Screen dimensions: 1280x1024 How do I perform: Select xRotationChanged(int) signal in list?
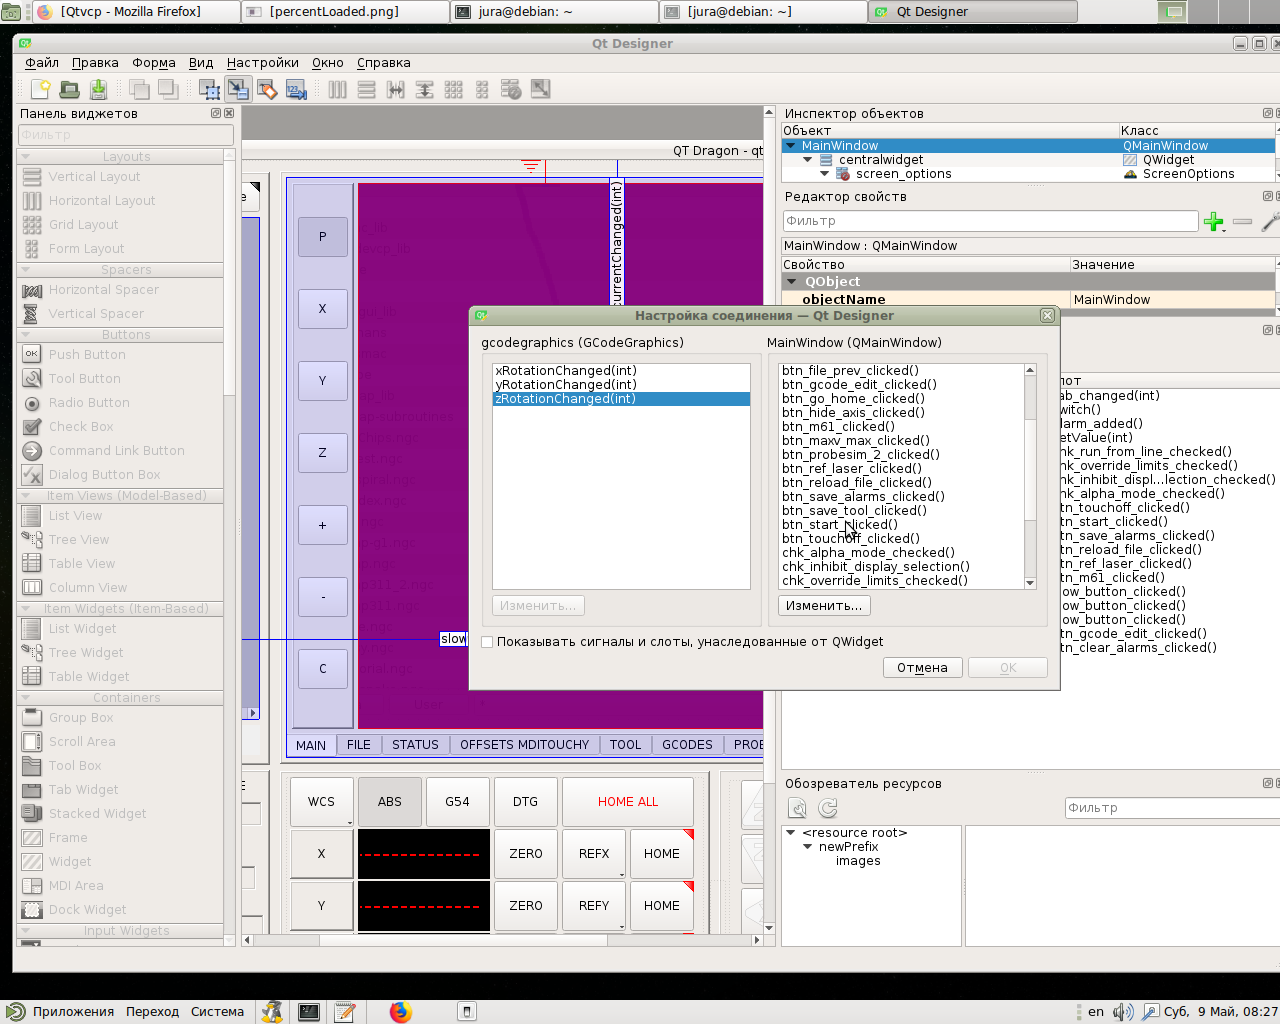[621, 370]
